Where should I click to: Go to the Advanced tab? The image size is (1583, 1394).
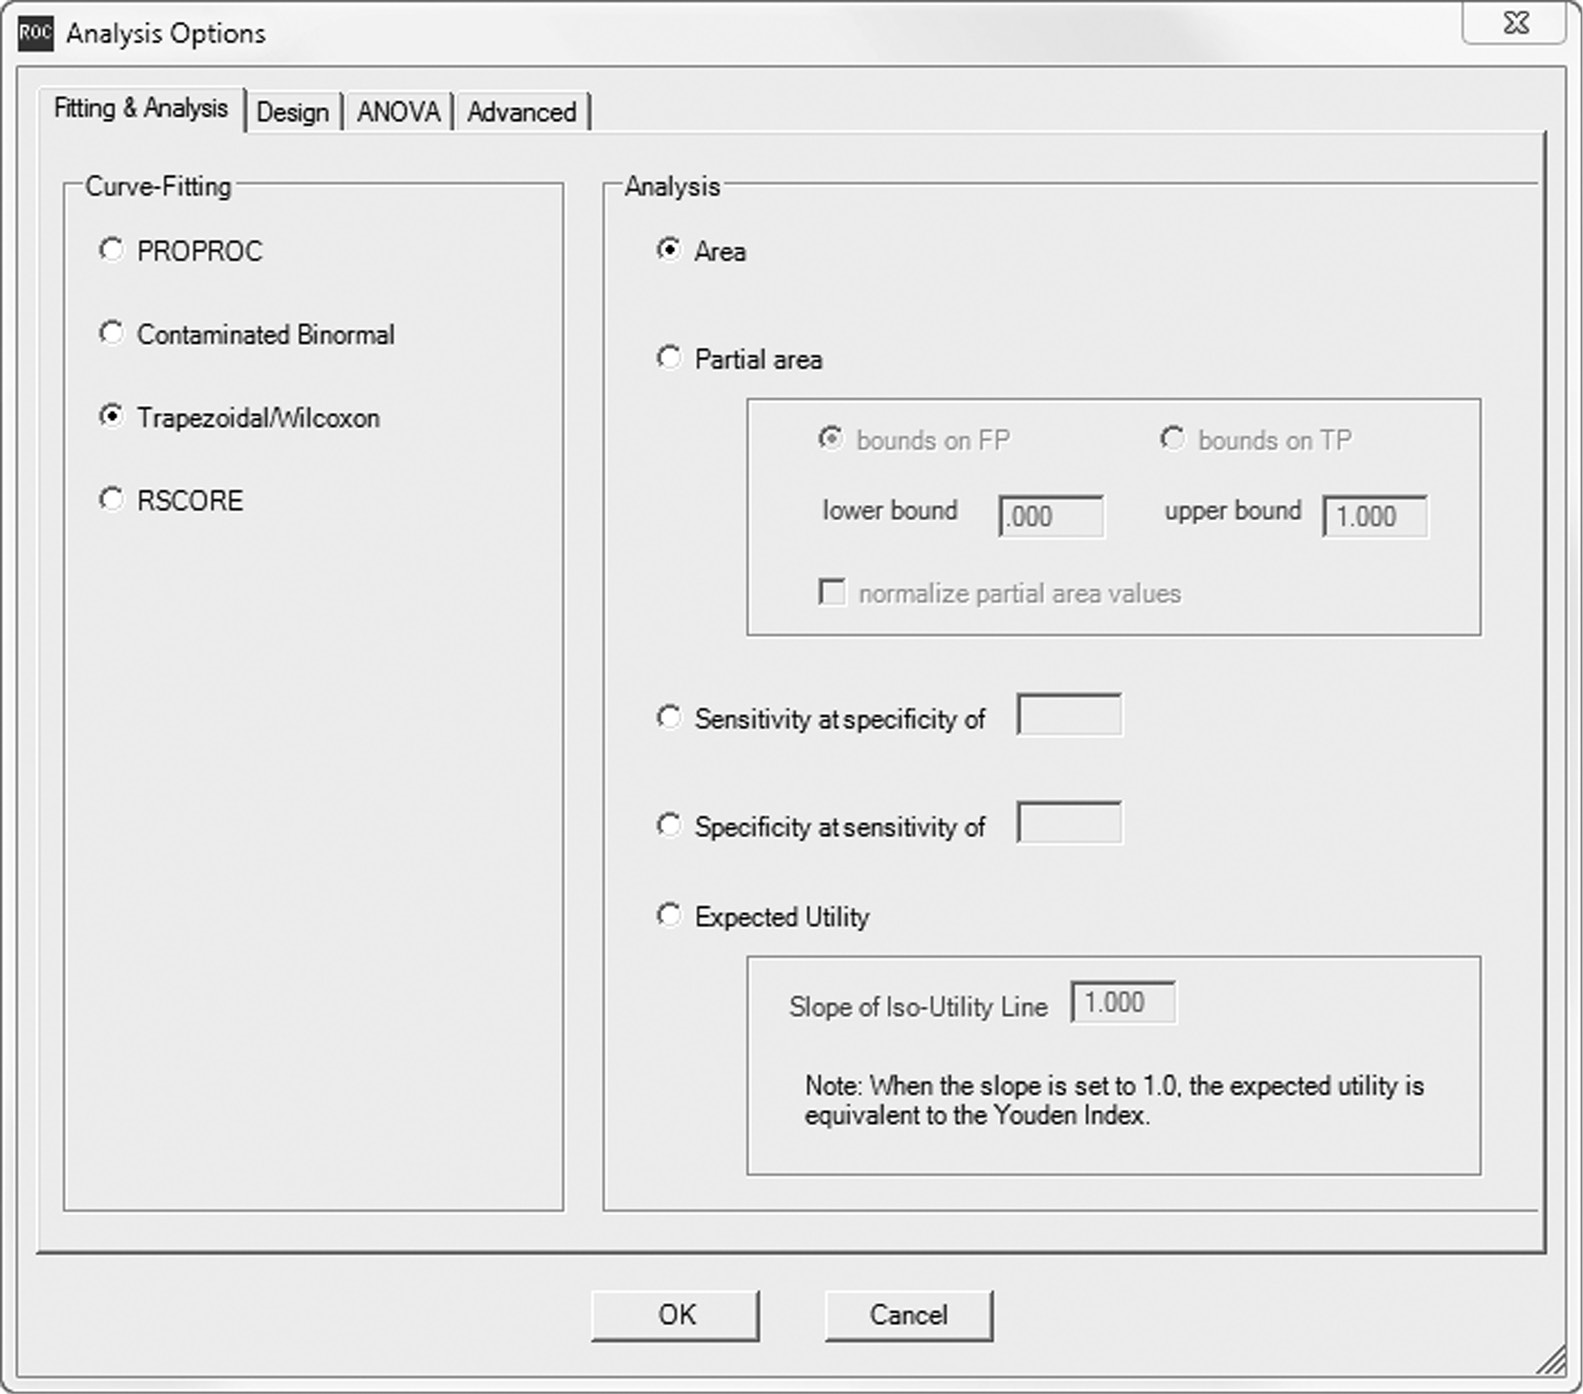(x=521, y=112)
